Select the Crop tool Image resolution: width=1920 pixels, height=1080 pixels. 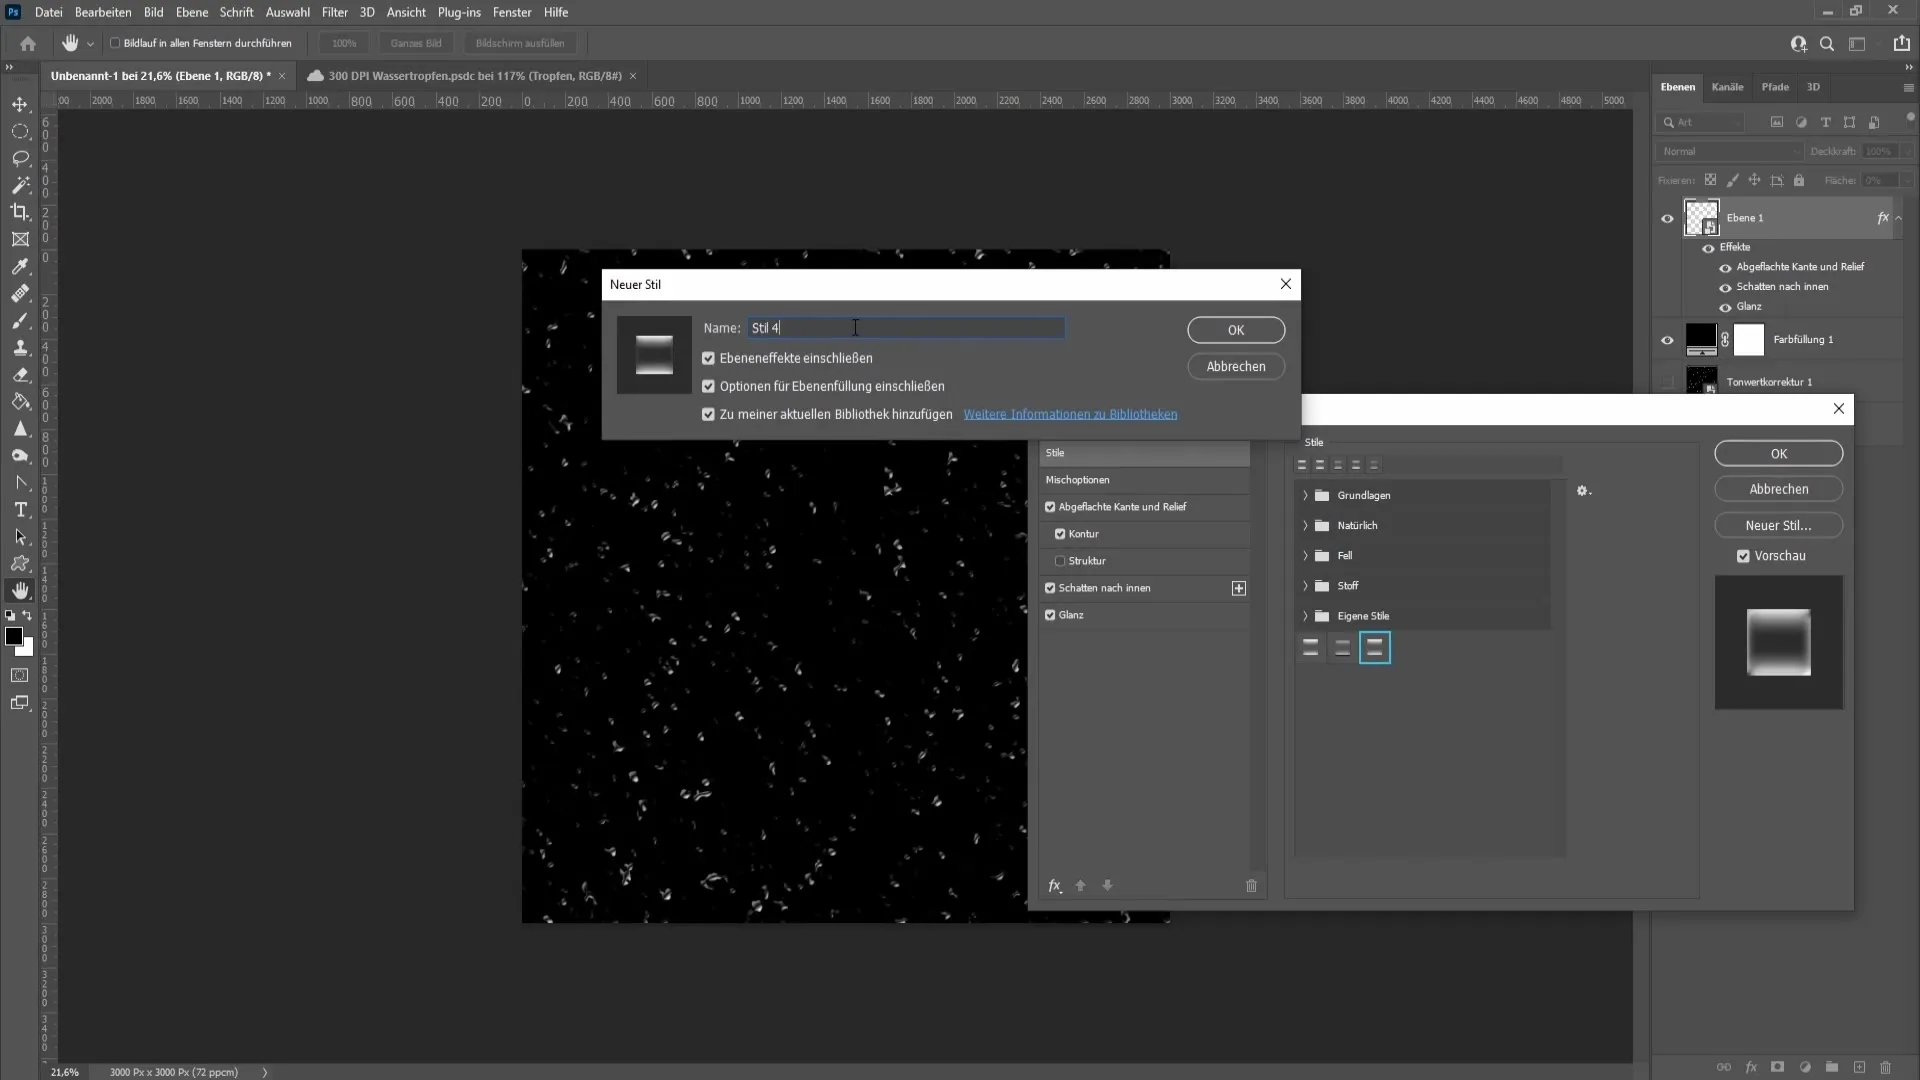click(x=20, y=212)
